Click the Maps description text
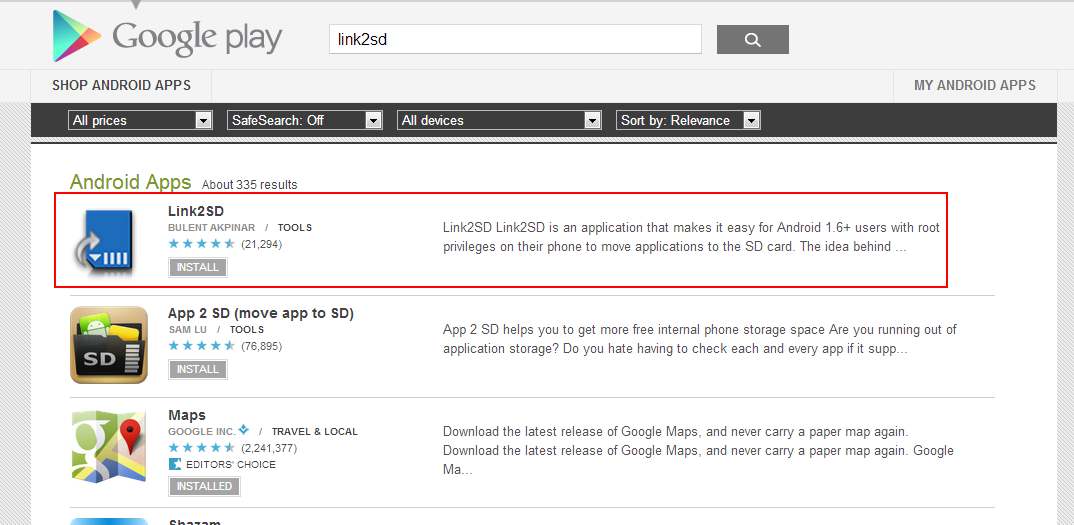 698,451
